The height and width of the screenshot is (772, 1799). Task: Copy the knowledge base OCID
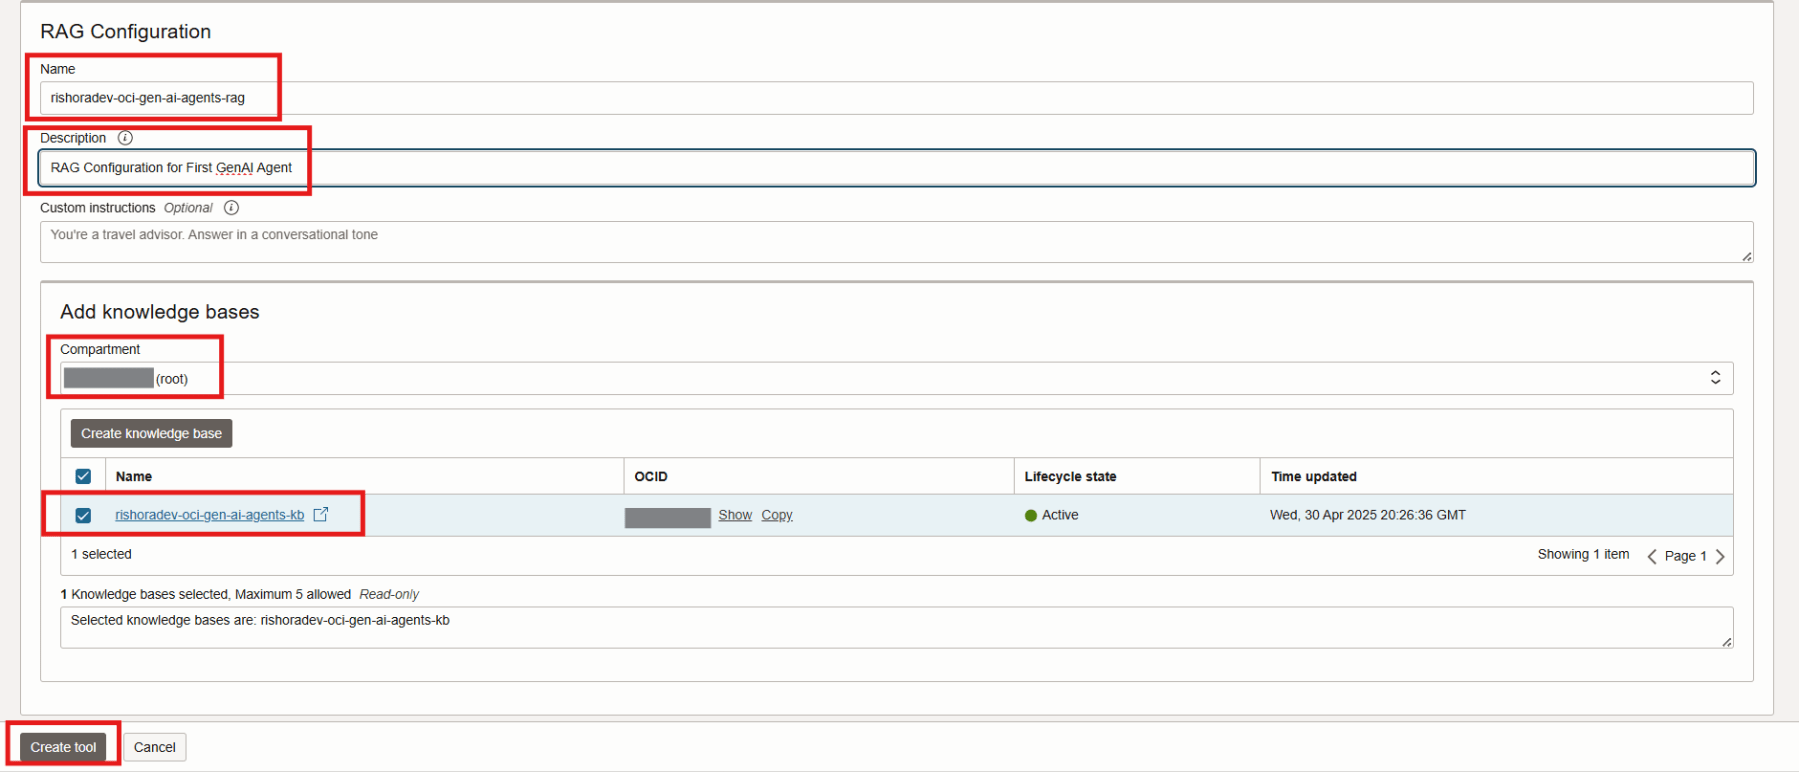pyautogui.click(x=776, y=515)
